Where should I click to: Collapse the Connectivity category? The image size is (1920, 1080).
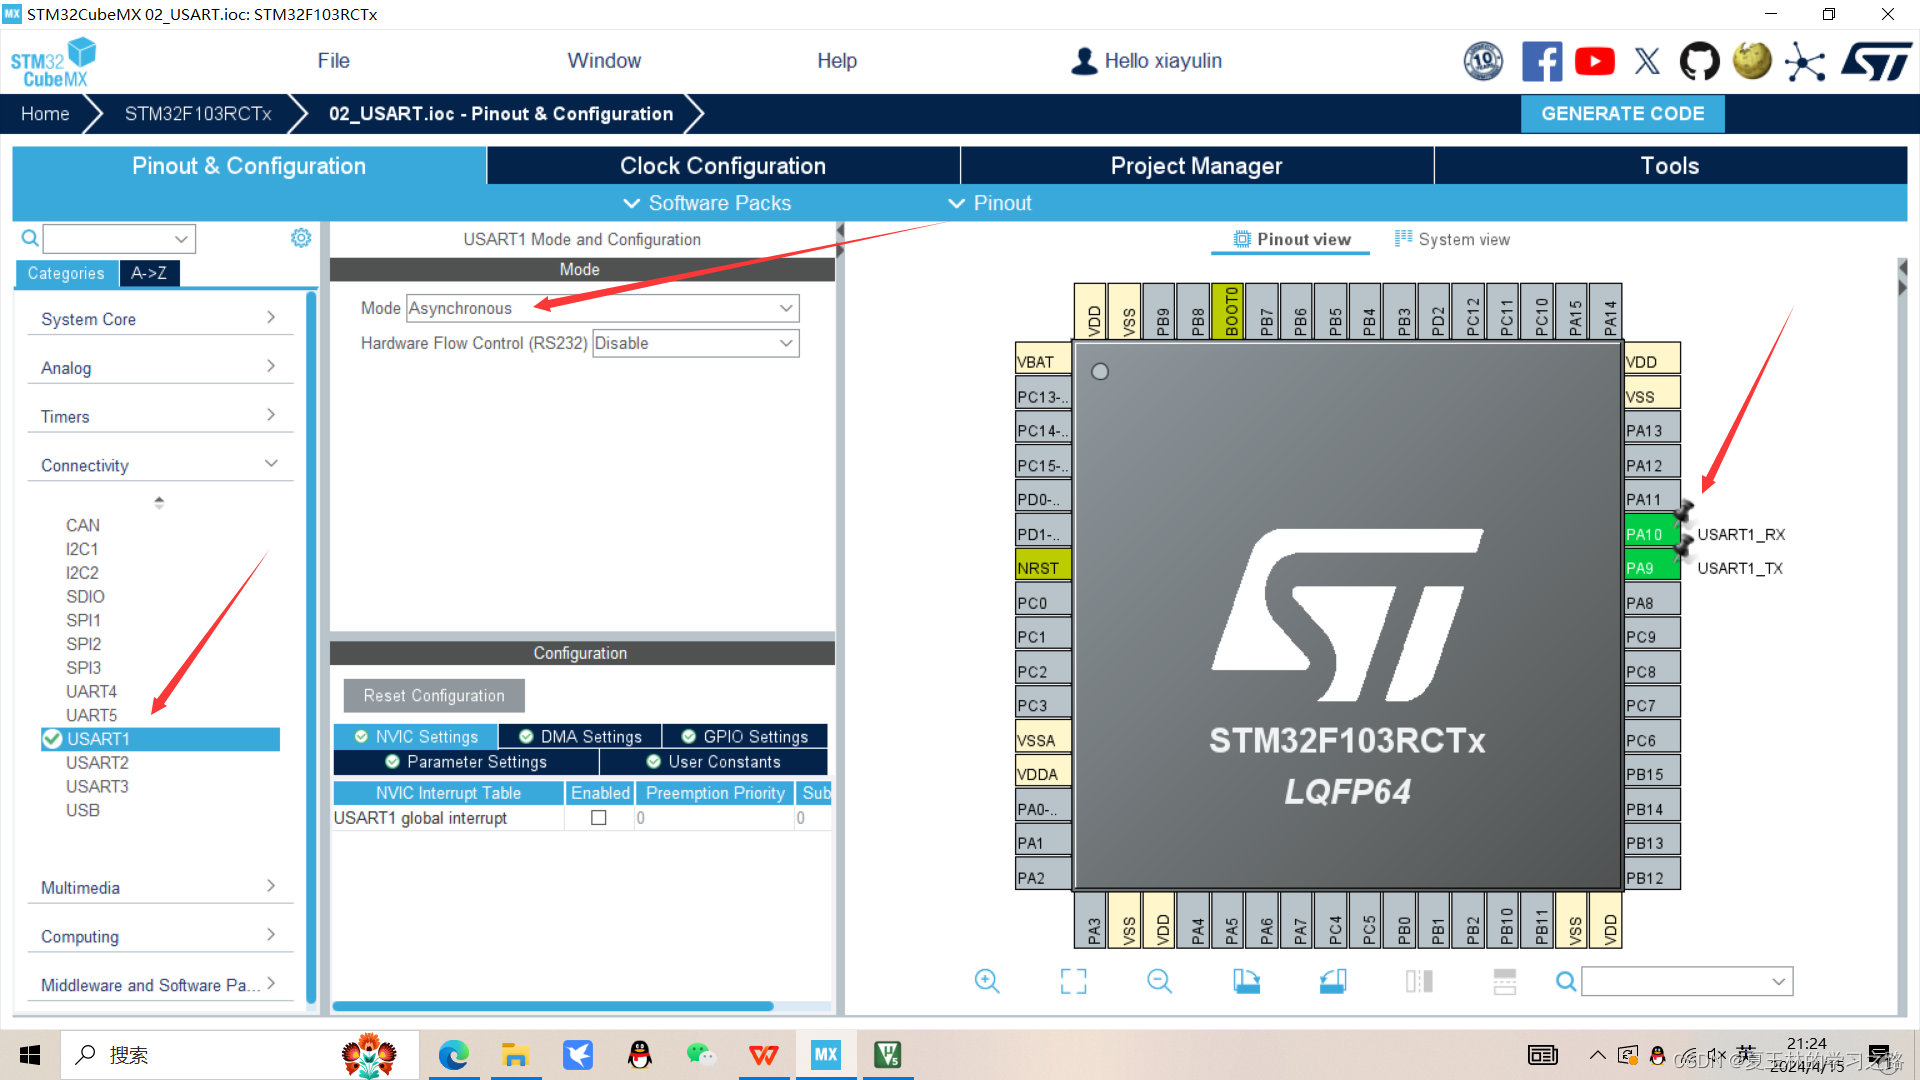point(159,465)
